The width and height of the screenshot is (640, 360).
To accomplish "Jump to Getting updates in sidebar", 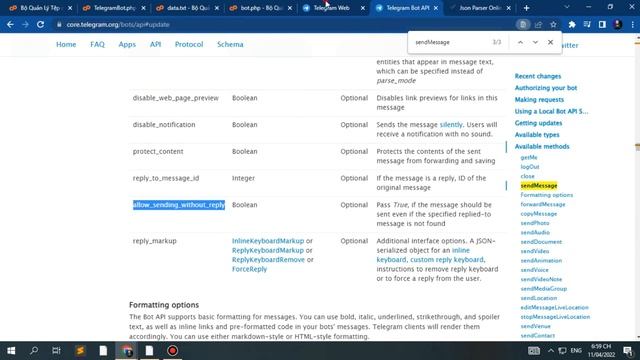I will point(538,123).
